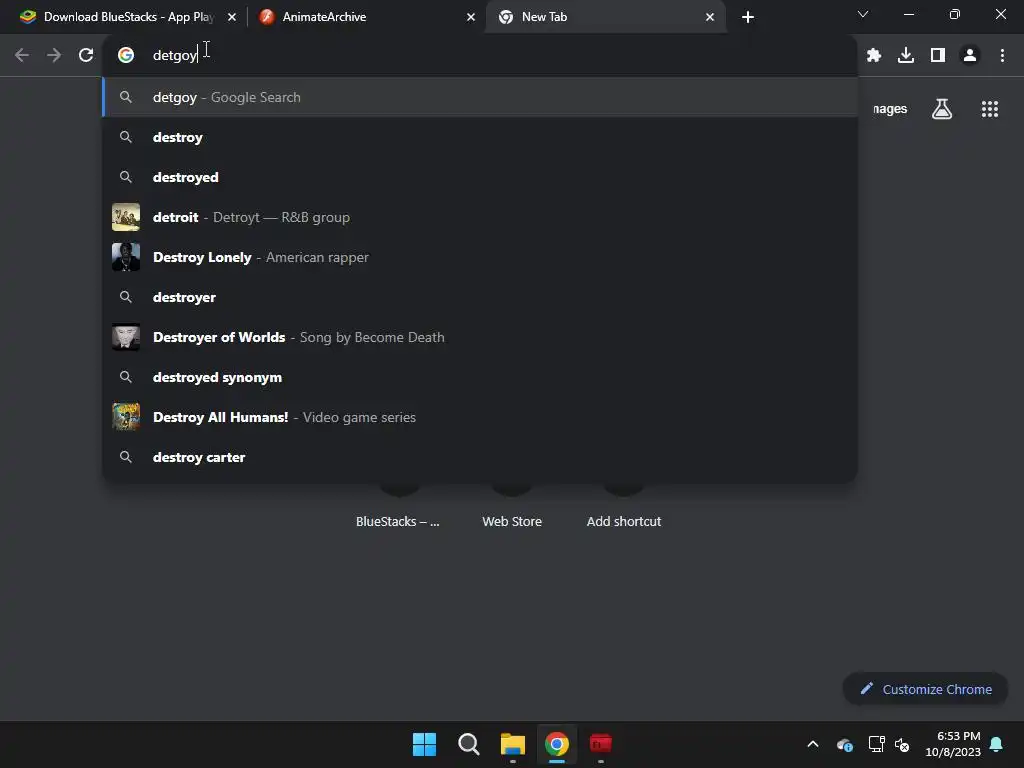Open Chrome three-dot menu
Image resolution: width=1024 pixels, height=768 pixels.
tap(1002, 55)
